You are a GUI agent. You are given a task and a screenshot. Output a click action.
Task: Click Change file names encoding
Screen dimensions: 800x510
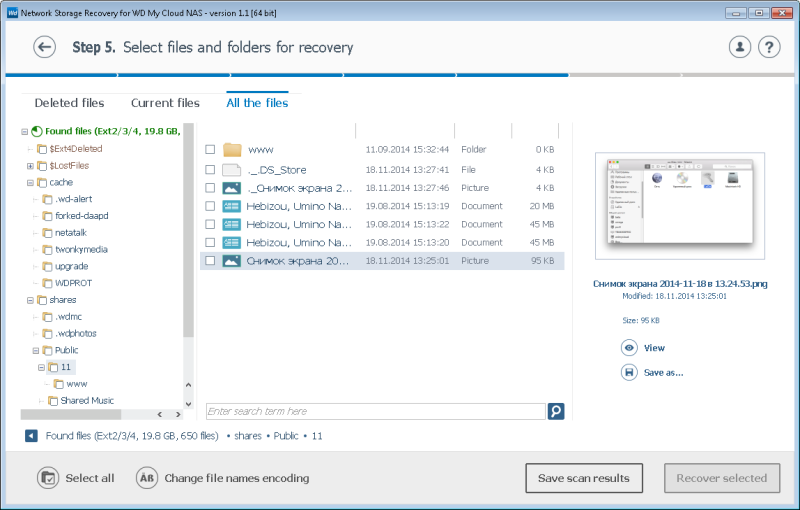point(237,478)
